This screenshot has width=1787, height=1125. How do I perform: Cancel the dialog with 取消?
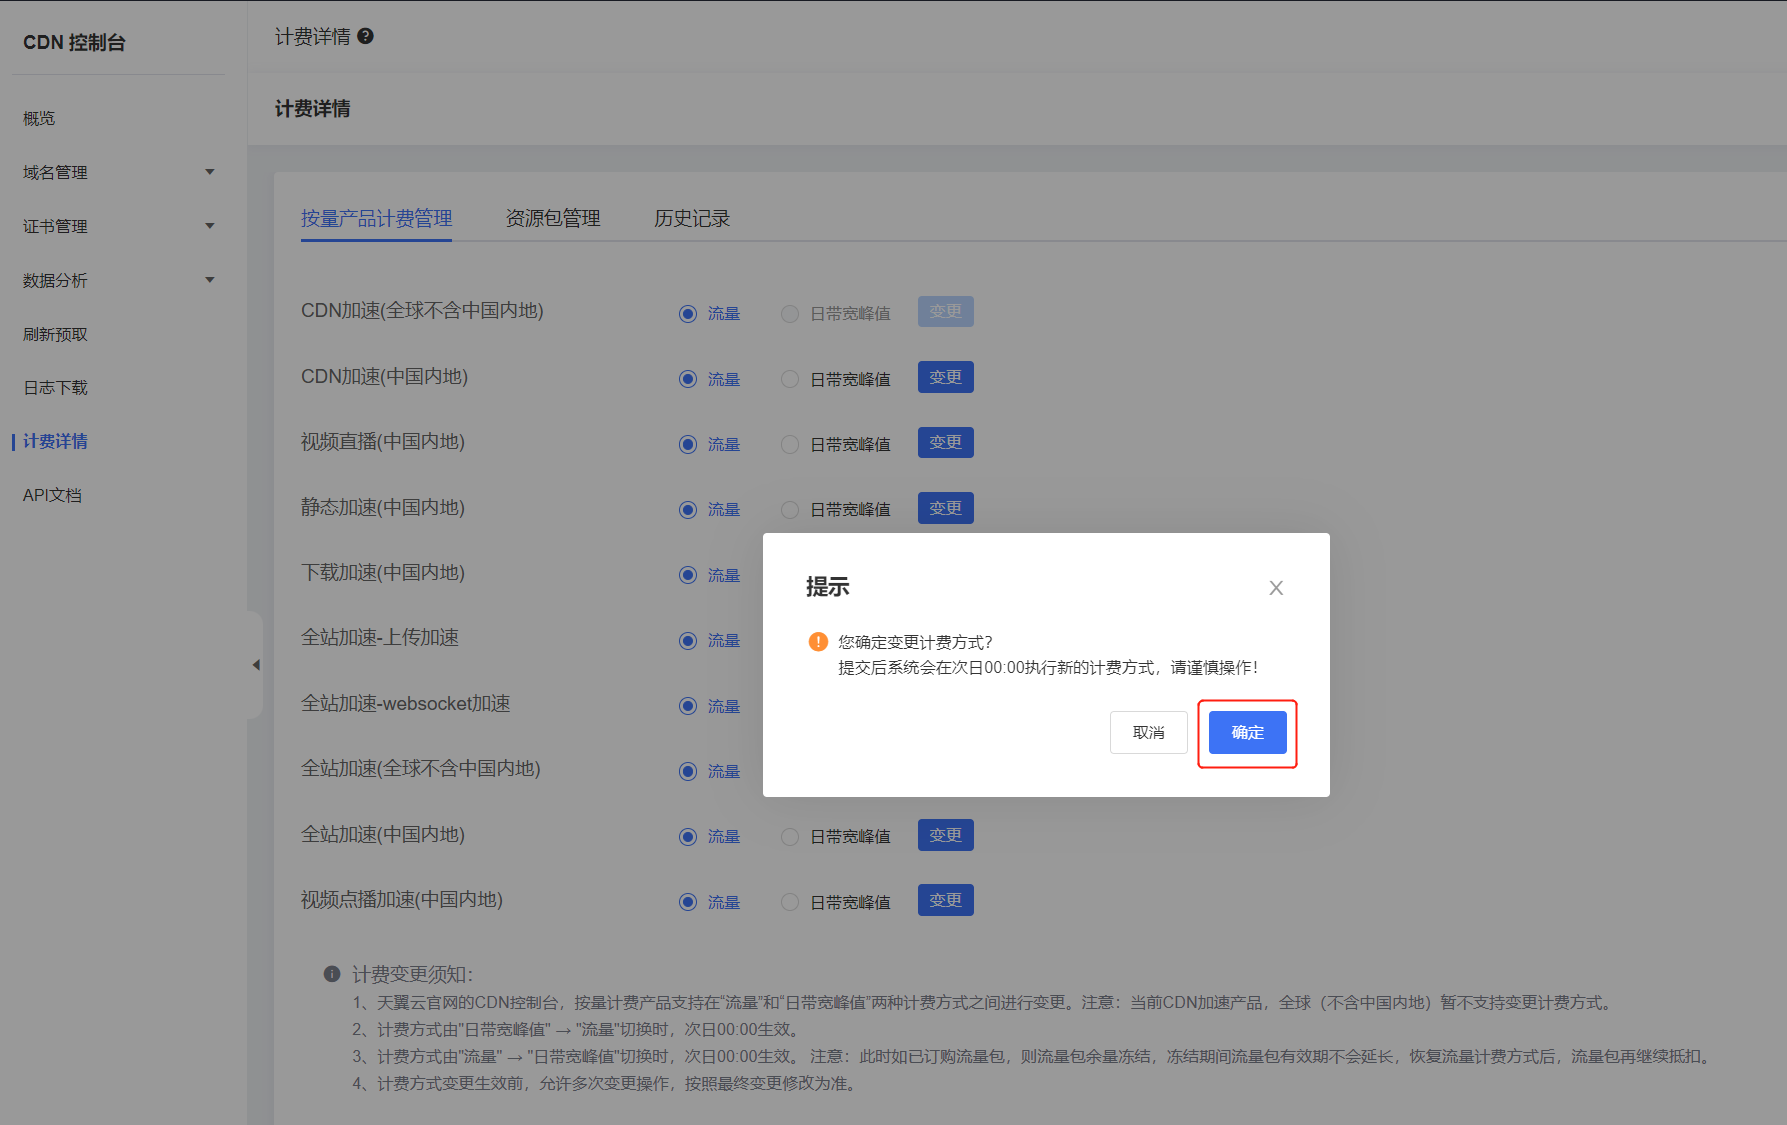(x=1149, y=733)
